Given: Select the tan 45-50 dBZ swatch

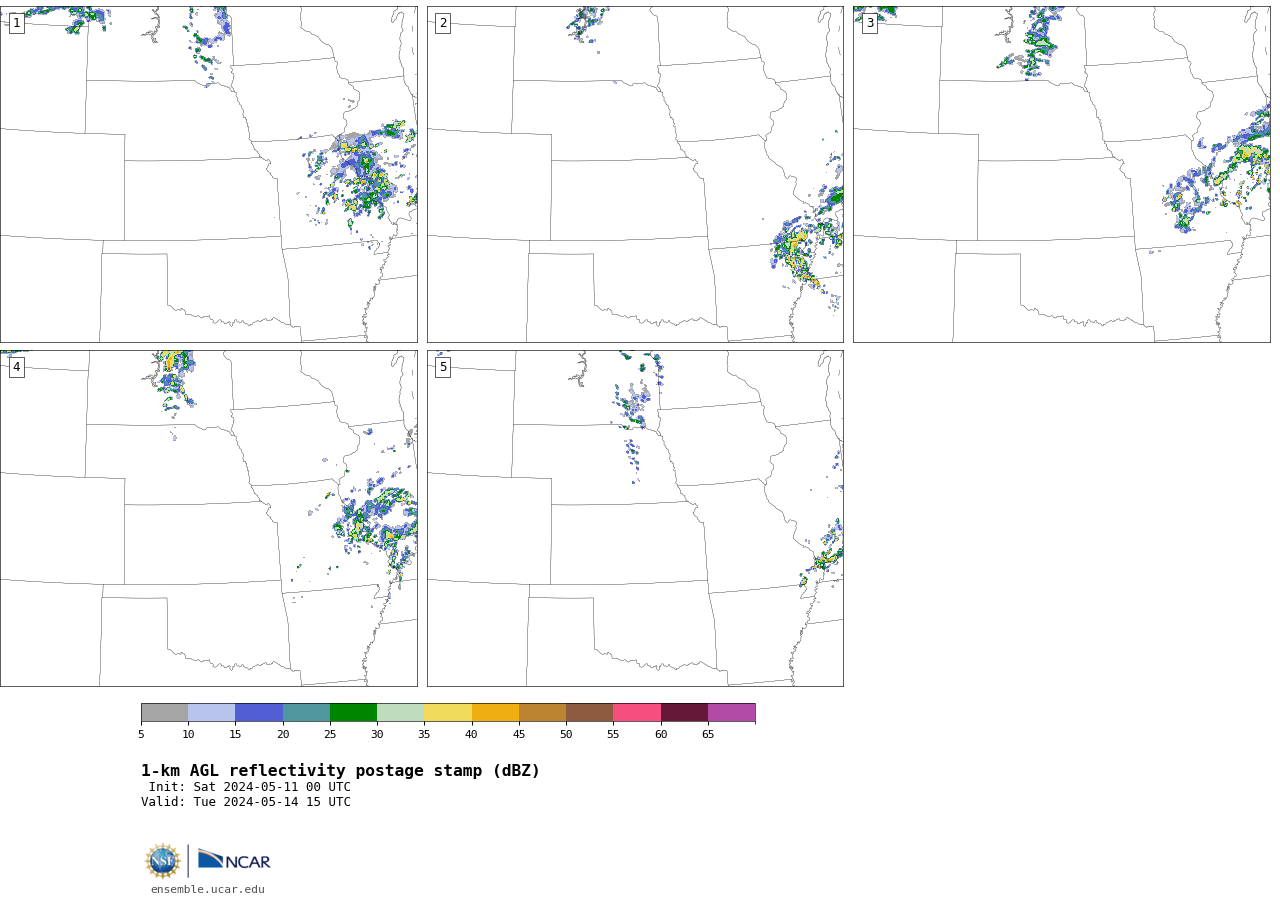Looking at the screenshot, I should click(x=543, y=713).
